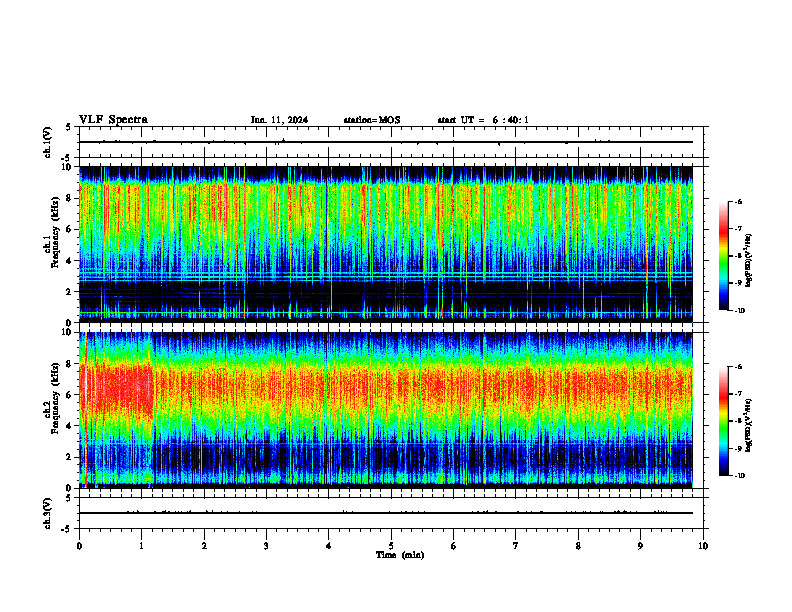
Task: Click the ch.2 frequency tick label "6"
Action: pos(70,395)
